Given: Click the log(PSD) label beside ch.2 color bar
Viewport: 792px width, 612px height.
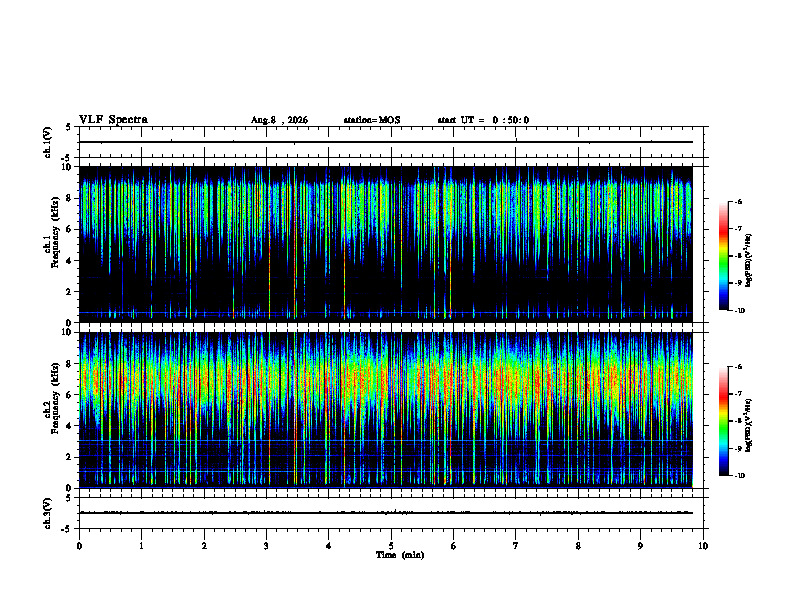Looking at the screenshot, I should [748, 425].
